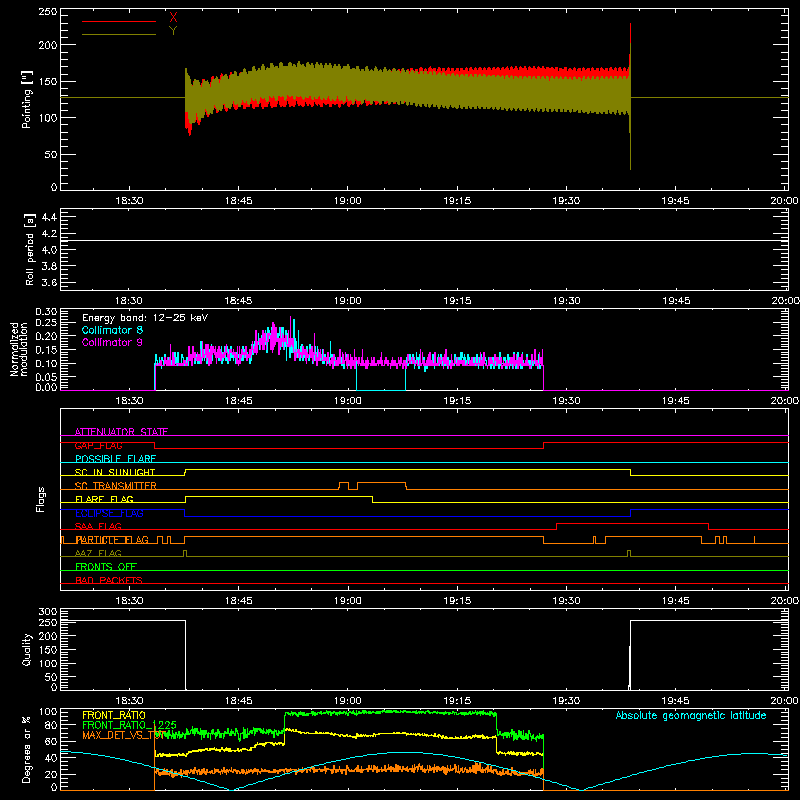Screen dimensions: 800x800
Task: Click the 18:30 time label under Pointing plot
Action: pyautogui.click(x=129, y=201)
